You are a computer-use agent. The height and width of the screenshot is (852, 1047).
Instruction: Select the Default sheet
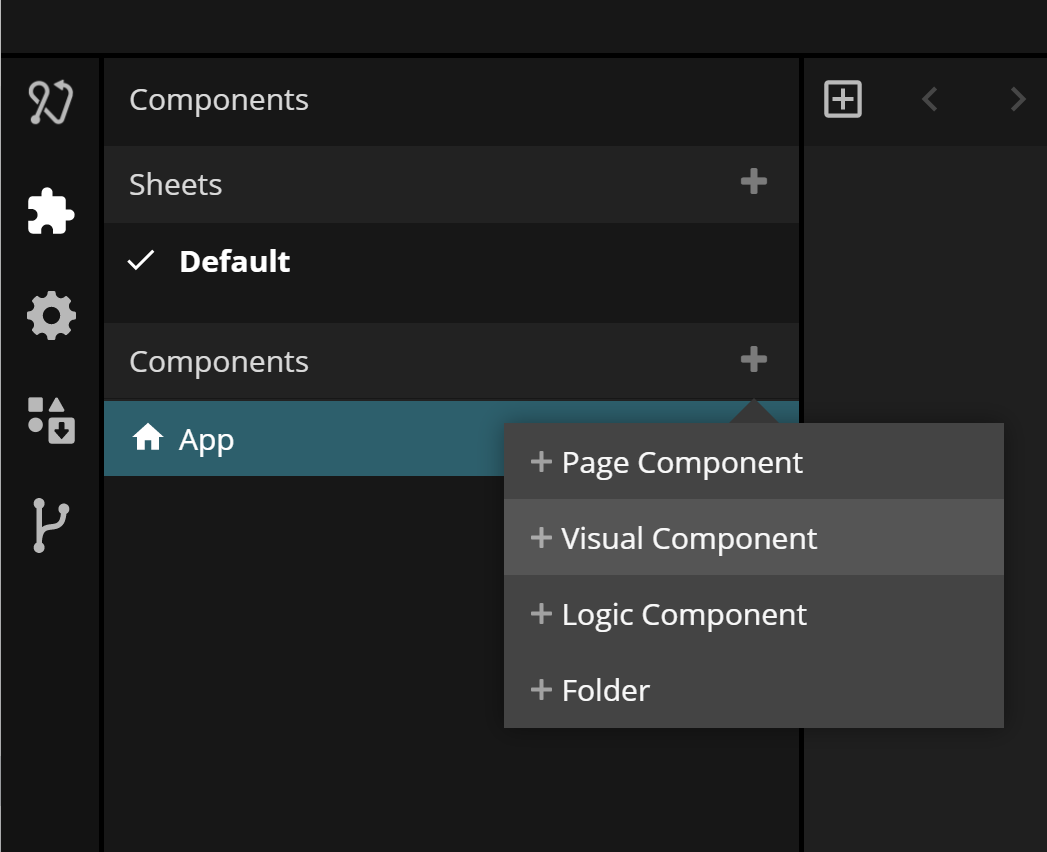235,262
